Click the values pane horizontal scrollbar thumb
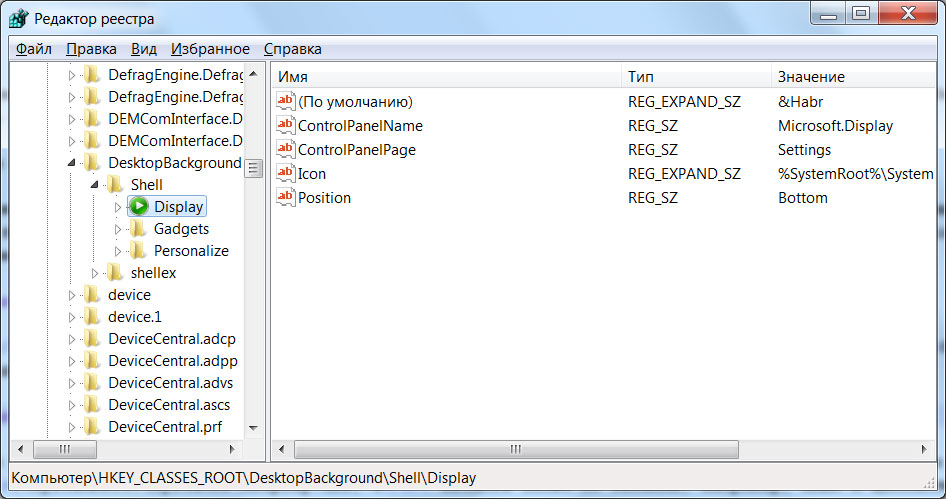 tap(516, 450)
